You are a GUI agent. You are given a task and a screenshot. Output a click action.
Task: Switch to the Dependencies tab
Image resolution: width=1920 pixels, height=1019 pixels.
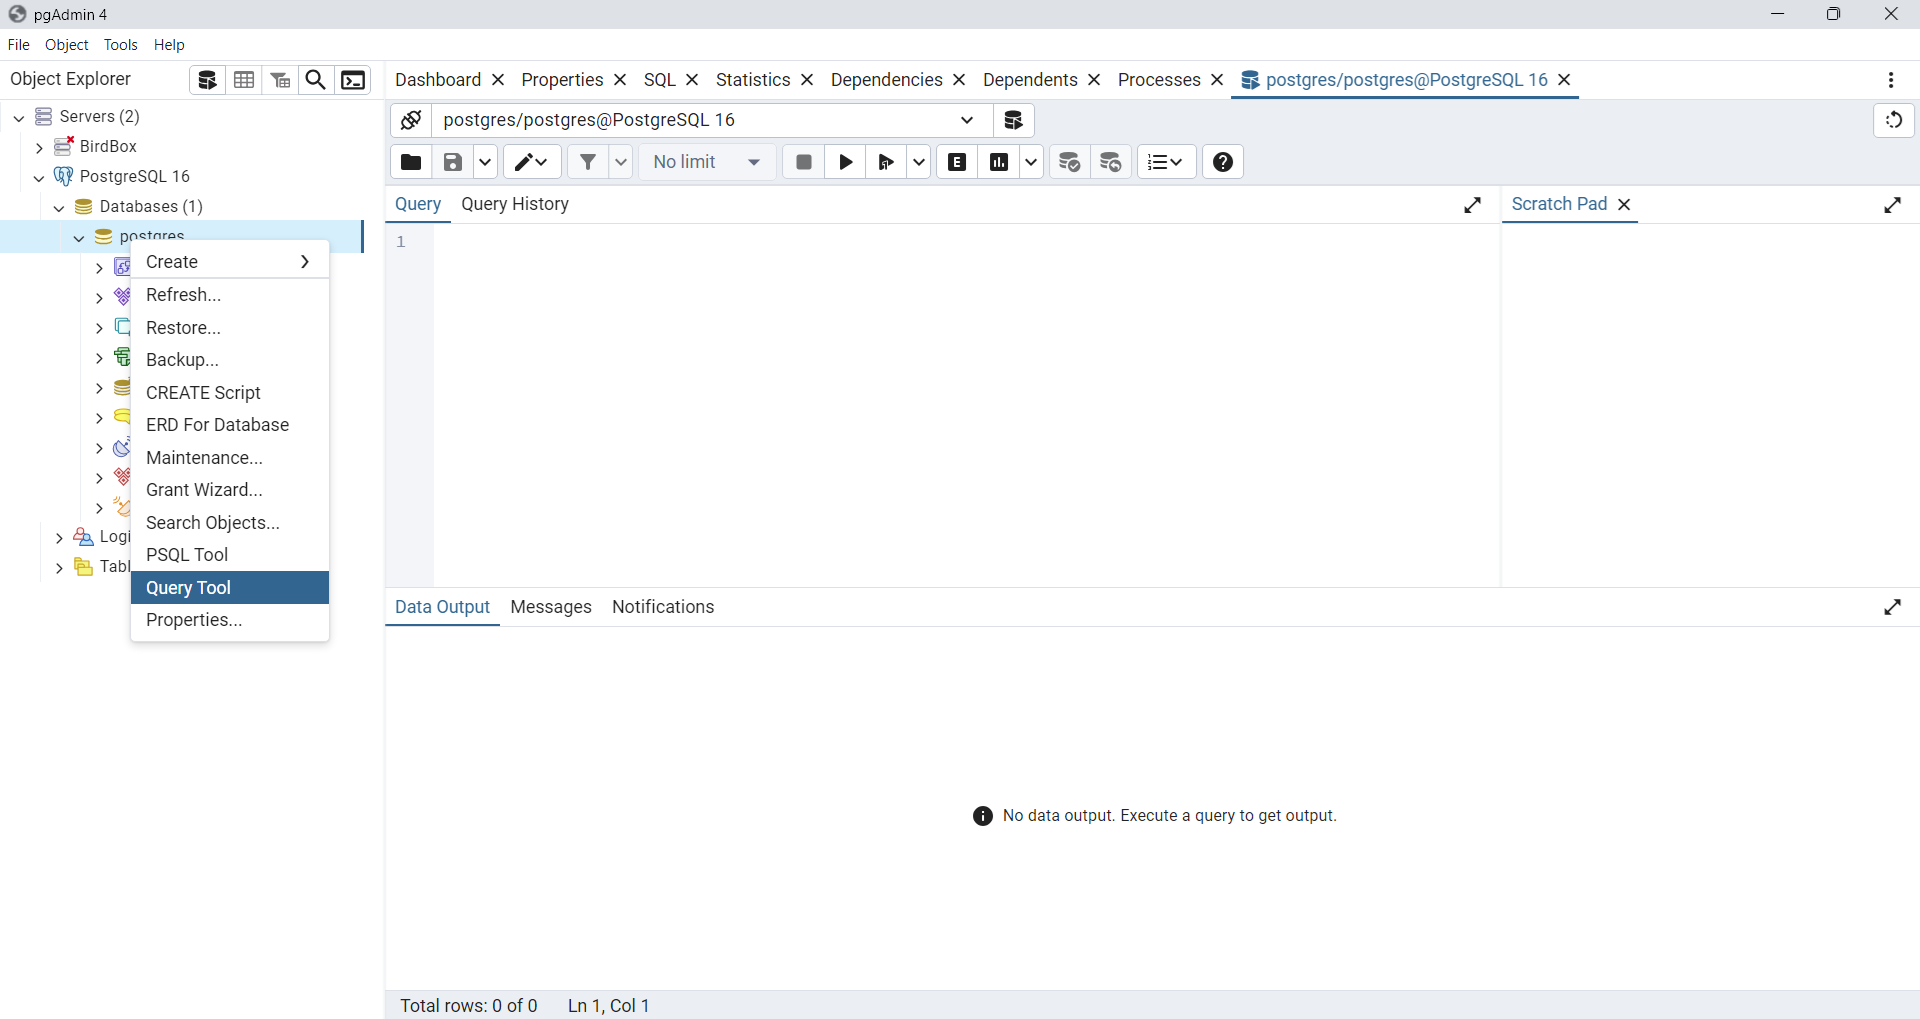point(887,80)
